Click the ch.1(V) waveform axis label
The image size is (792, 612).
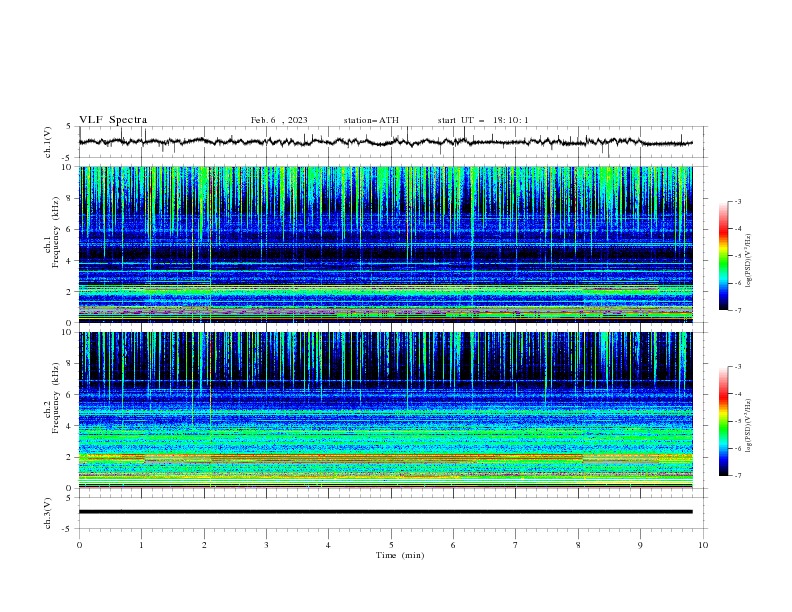pos(48,142)
